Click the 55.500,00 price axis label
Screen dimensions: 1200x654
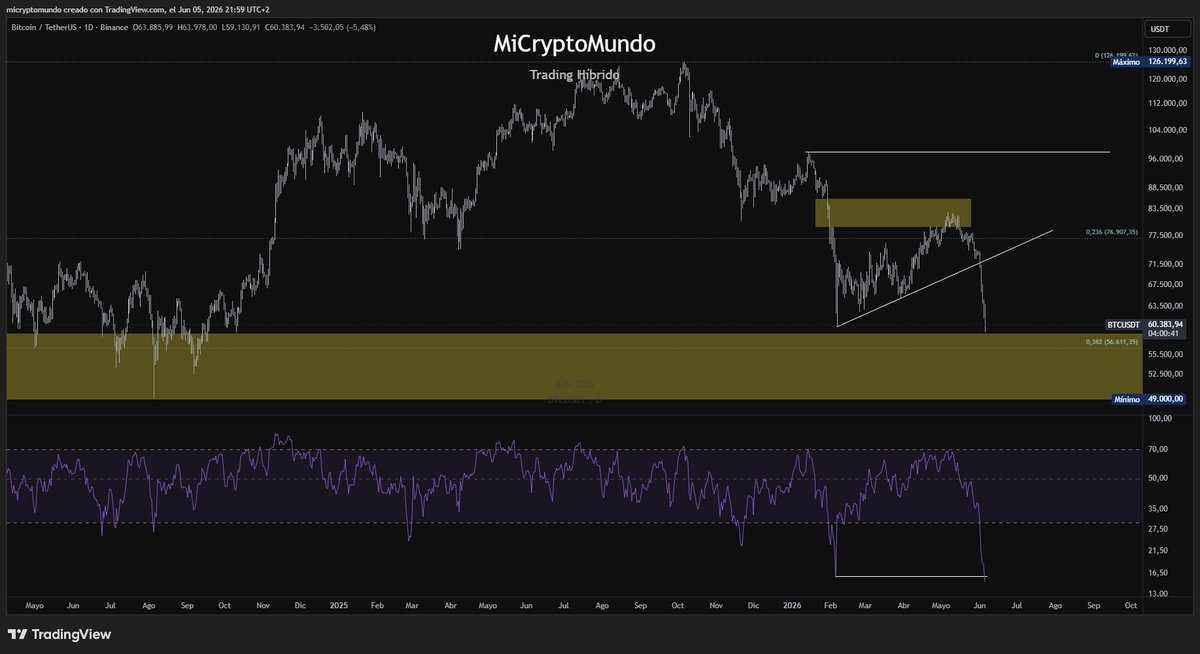click(x=1166, y=354)
